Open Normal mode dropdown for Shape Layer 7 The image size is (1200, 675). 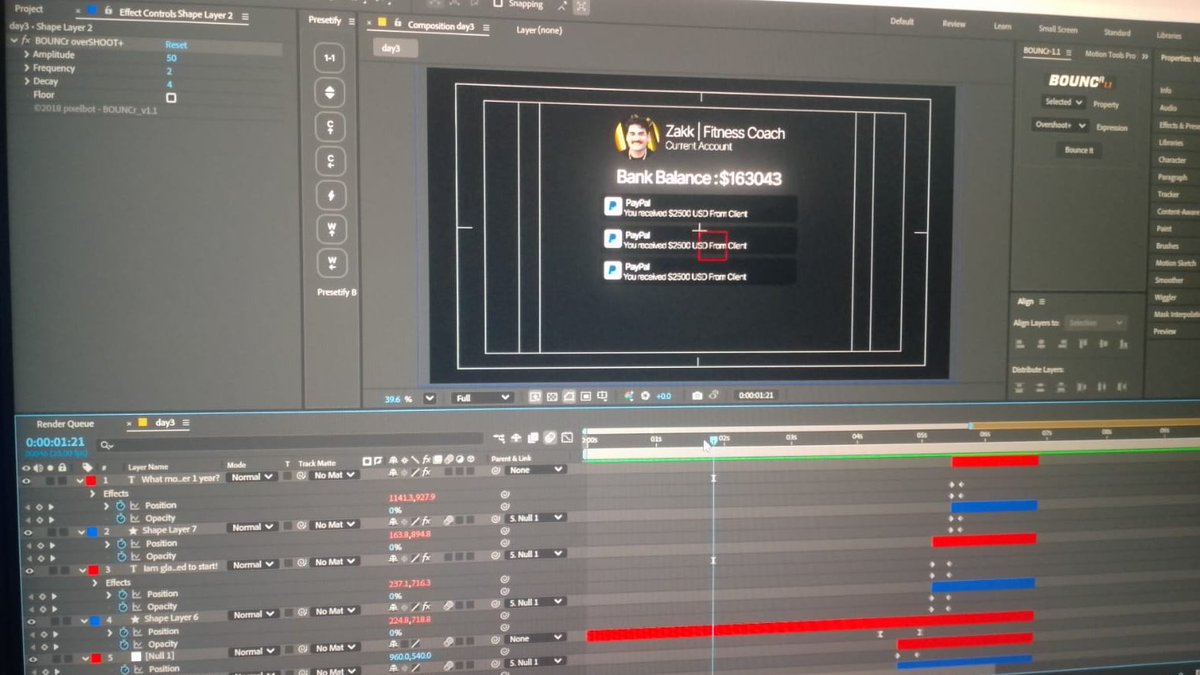pos(252,527)
